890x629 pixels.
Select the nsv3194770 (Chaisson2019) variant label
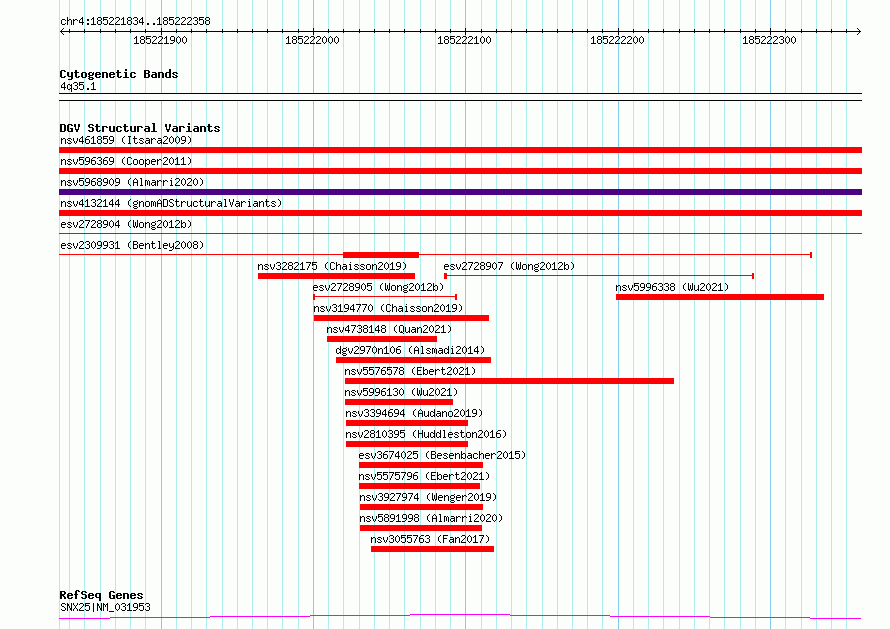(x=387, y=308)
